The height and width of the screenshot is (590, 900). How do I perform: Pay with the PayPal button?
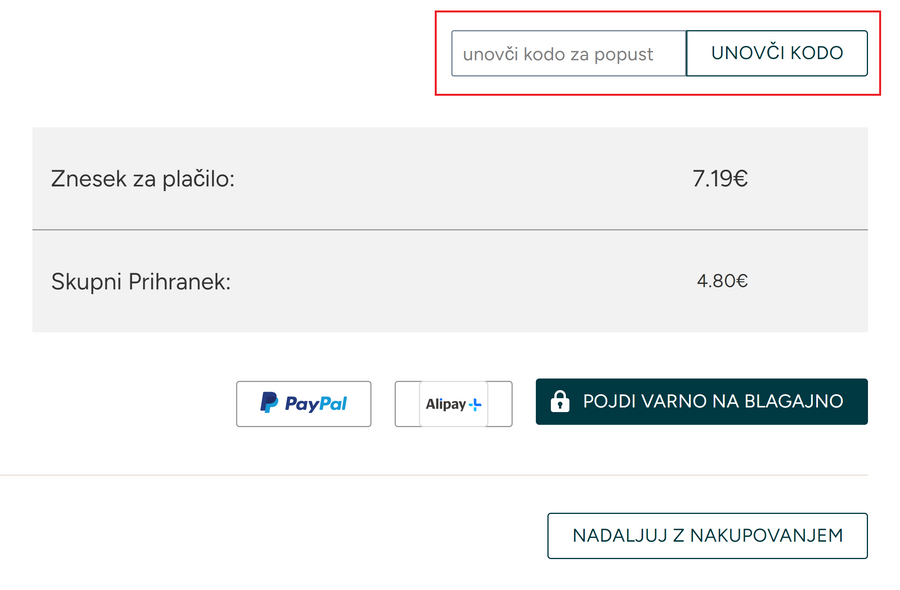303,404
